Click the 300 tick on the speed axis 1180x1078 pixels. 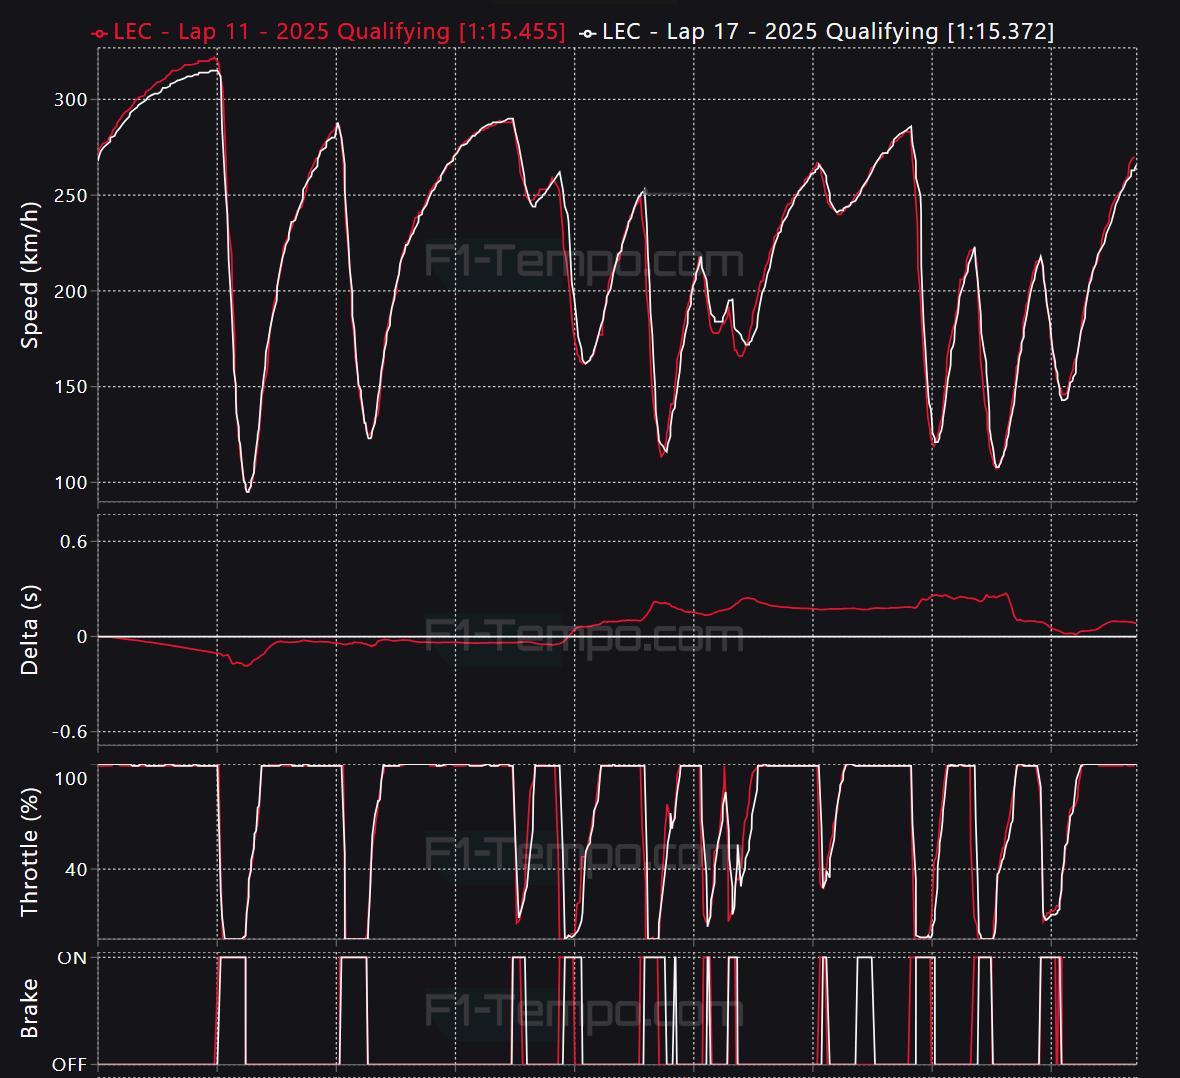point(71,99)
